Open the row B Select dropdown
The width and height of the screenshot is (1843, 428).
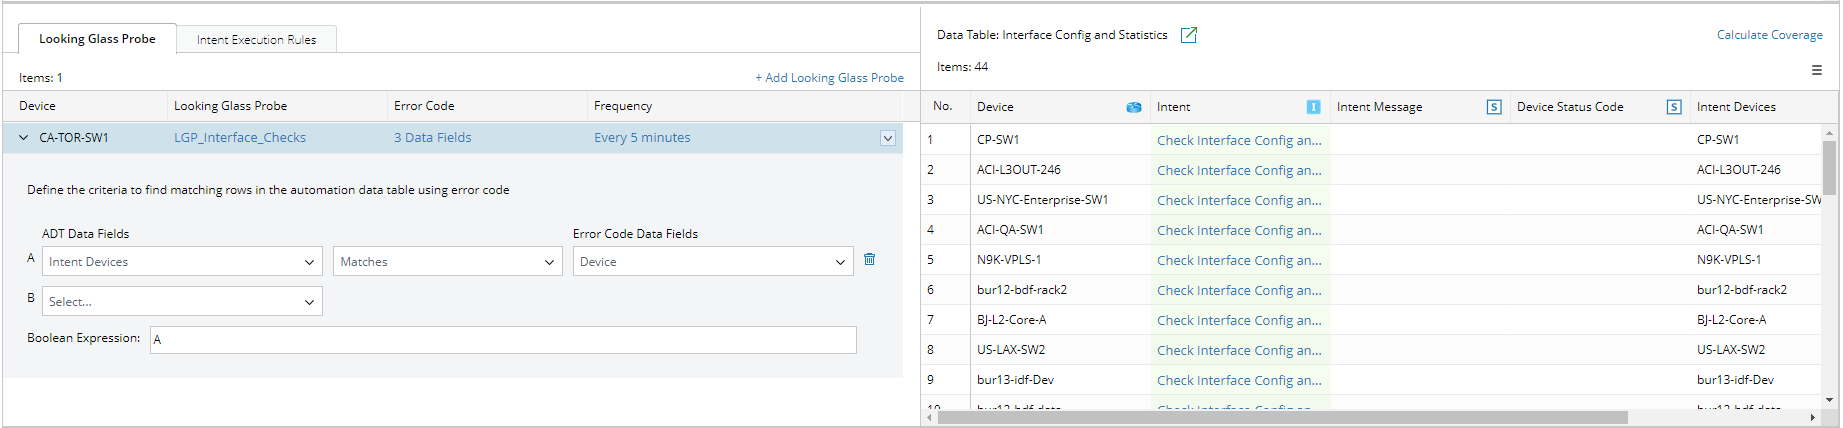pos(182,302)
